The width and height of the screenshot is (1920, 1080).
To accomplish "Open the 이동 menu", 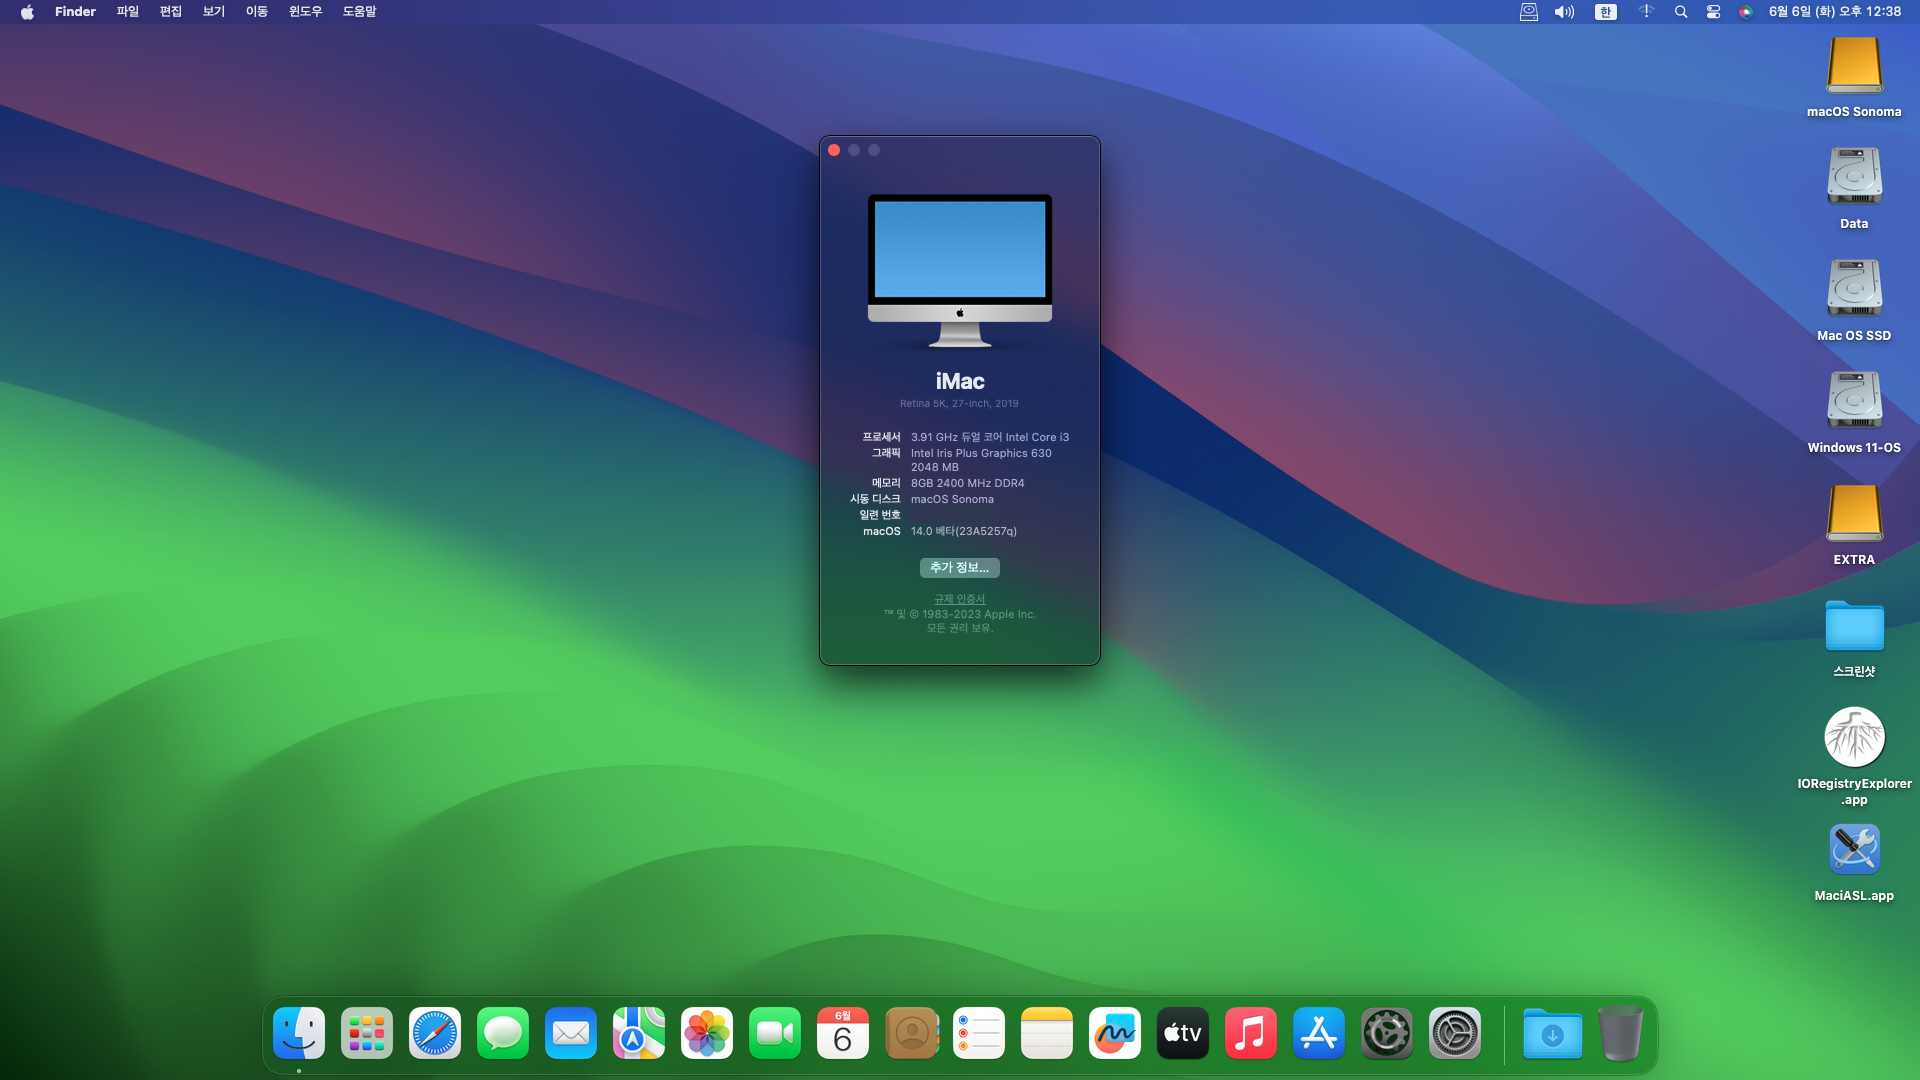I will coord(257,12).
